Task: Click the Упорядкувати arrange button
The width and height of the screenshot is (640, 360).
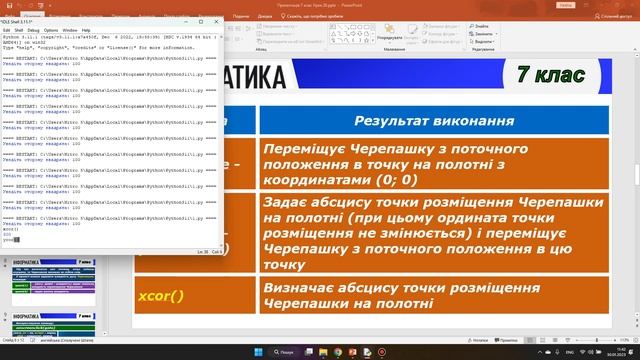Action: coord(389,33)
